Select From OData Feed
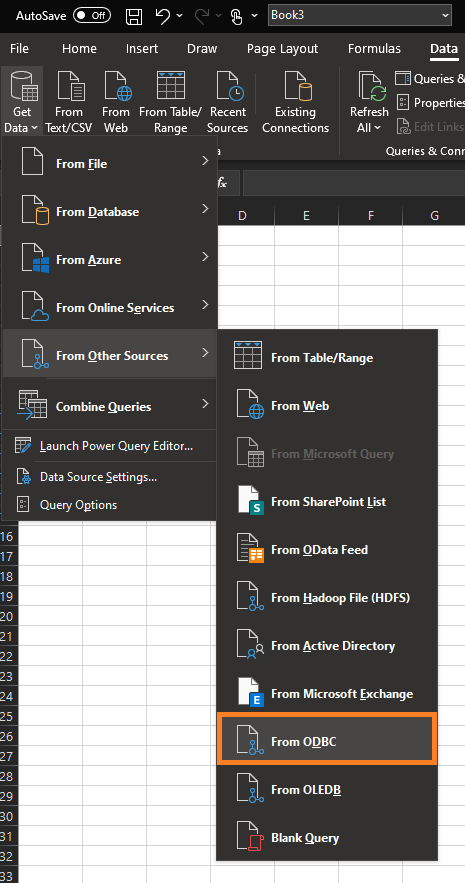Screen dimensions: 465x883 tap(327, 550)
